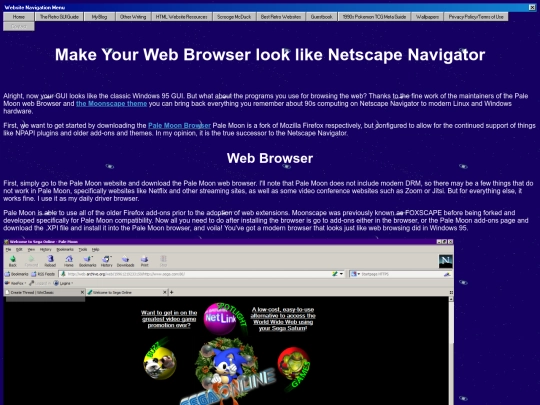Viewport: 540px width, 405px height.
Task: Open HTML Website Resources button
Action: pyautogui.click(x=181, y=17)
